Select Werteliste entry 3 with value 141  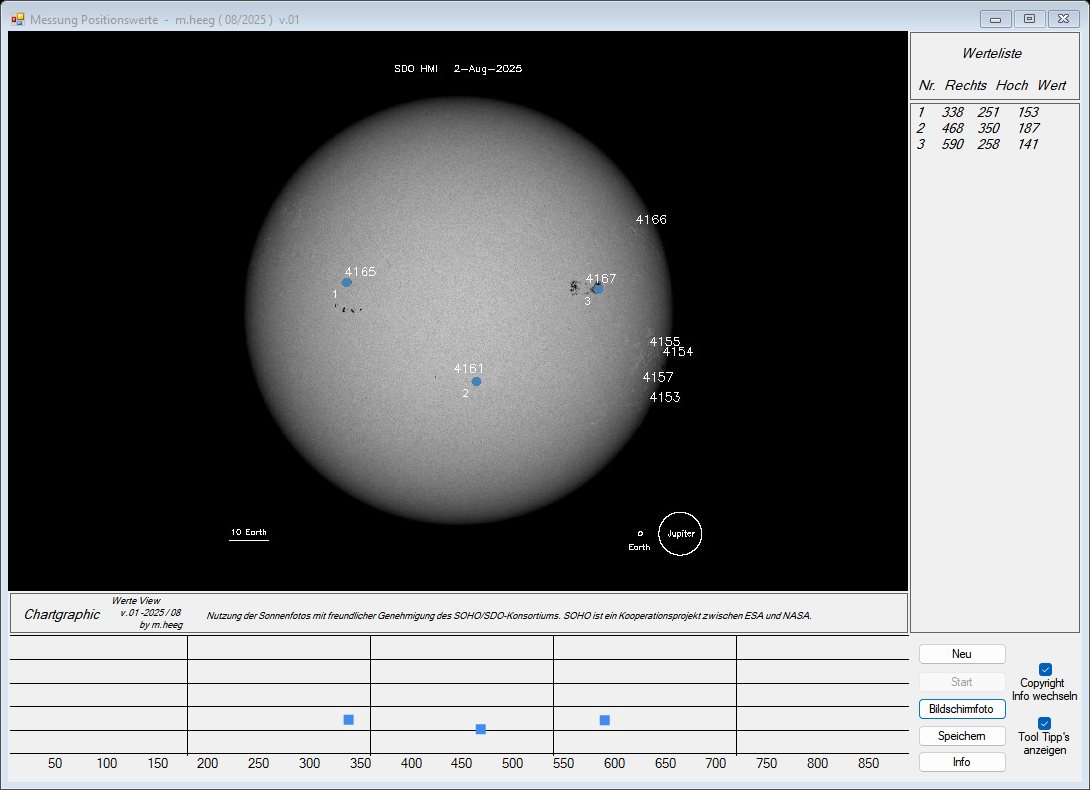979,144
